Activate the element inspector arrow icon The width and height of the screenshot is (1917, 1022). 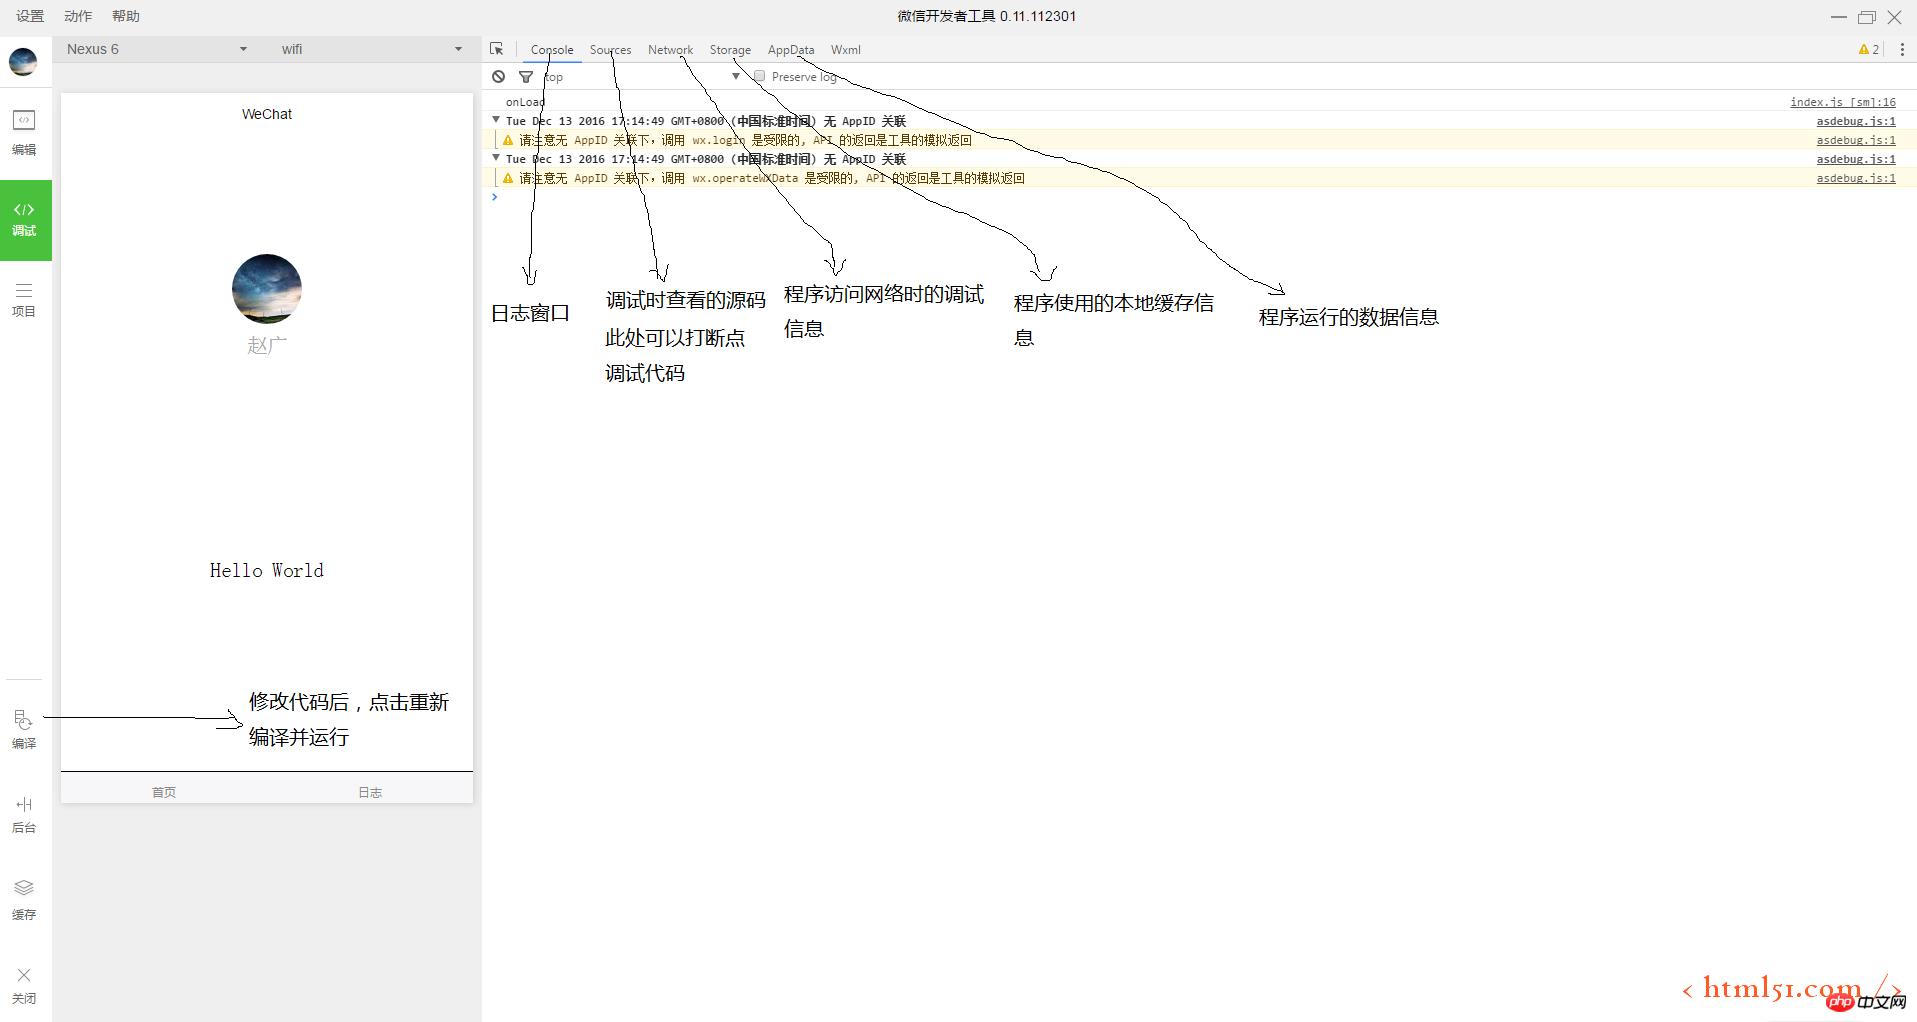point(497,49)
